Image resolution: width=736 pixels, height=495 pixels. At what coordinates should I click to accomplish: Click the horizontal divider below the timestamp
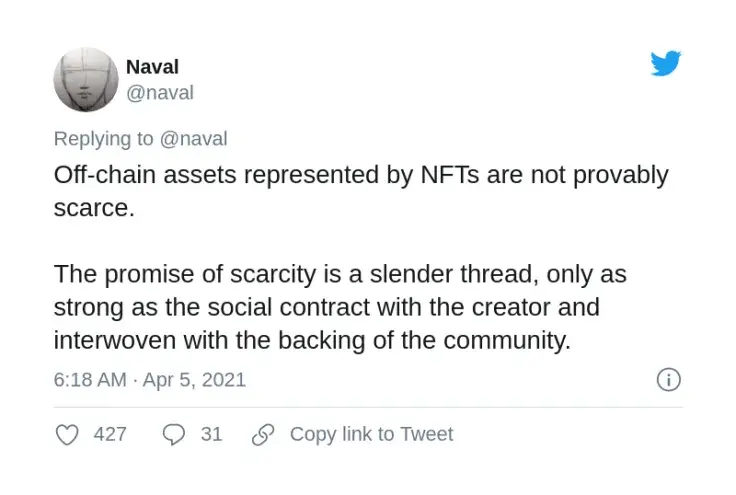[x=368, y=407]
